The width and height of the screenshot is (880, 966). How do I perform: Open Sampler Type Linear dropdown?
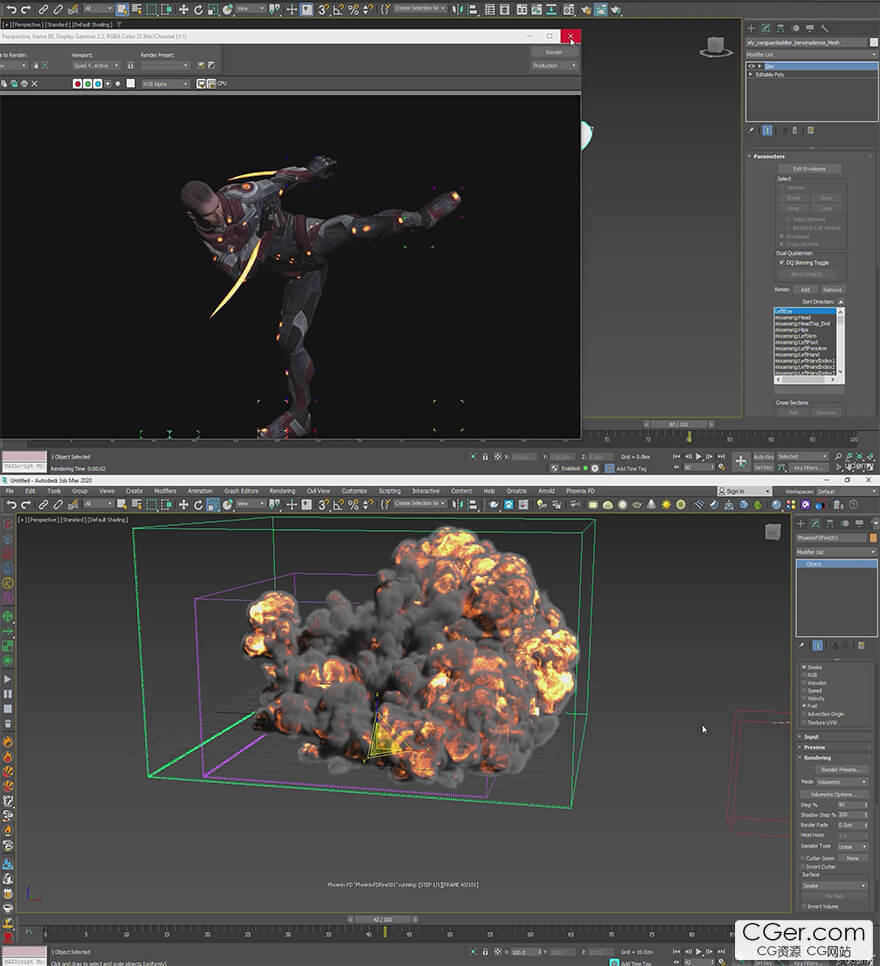click(x=852, y=846)
